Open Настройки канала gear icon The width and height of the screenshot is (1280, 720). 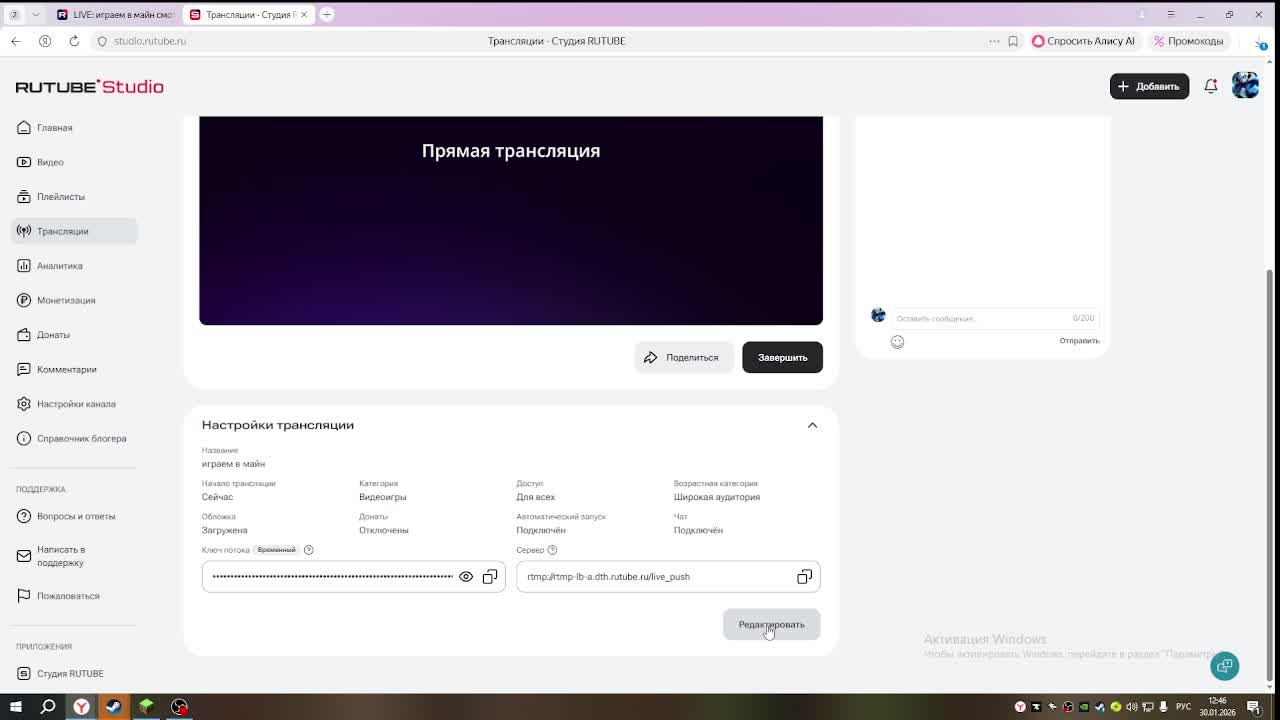coord(24,404)
